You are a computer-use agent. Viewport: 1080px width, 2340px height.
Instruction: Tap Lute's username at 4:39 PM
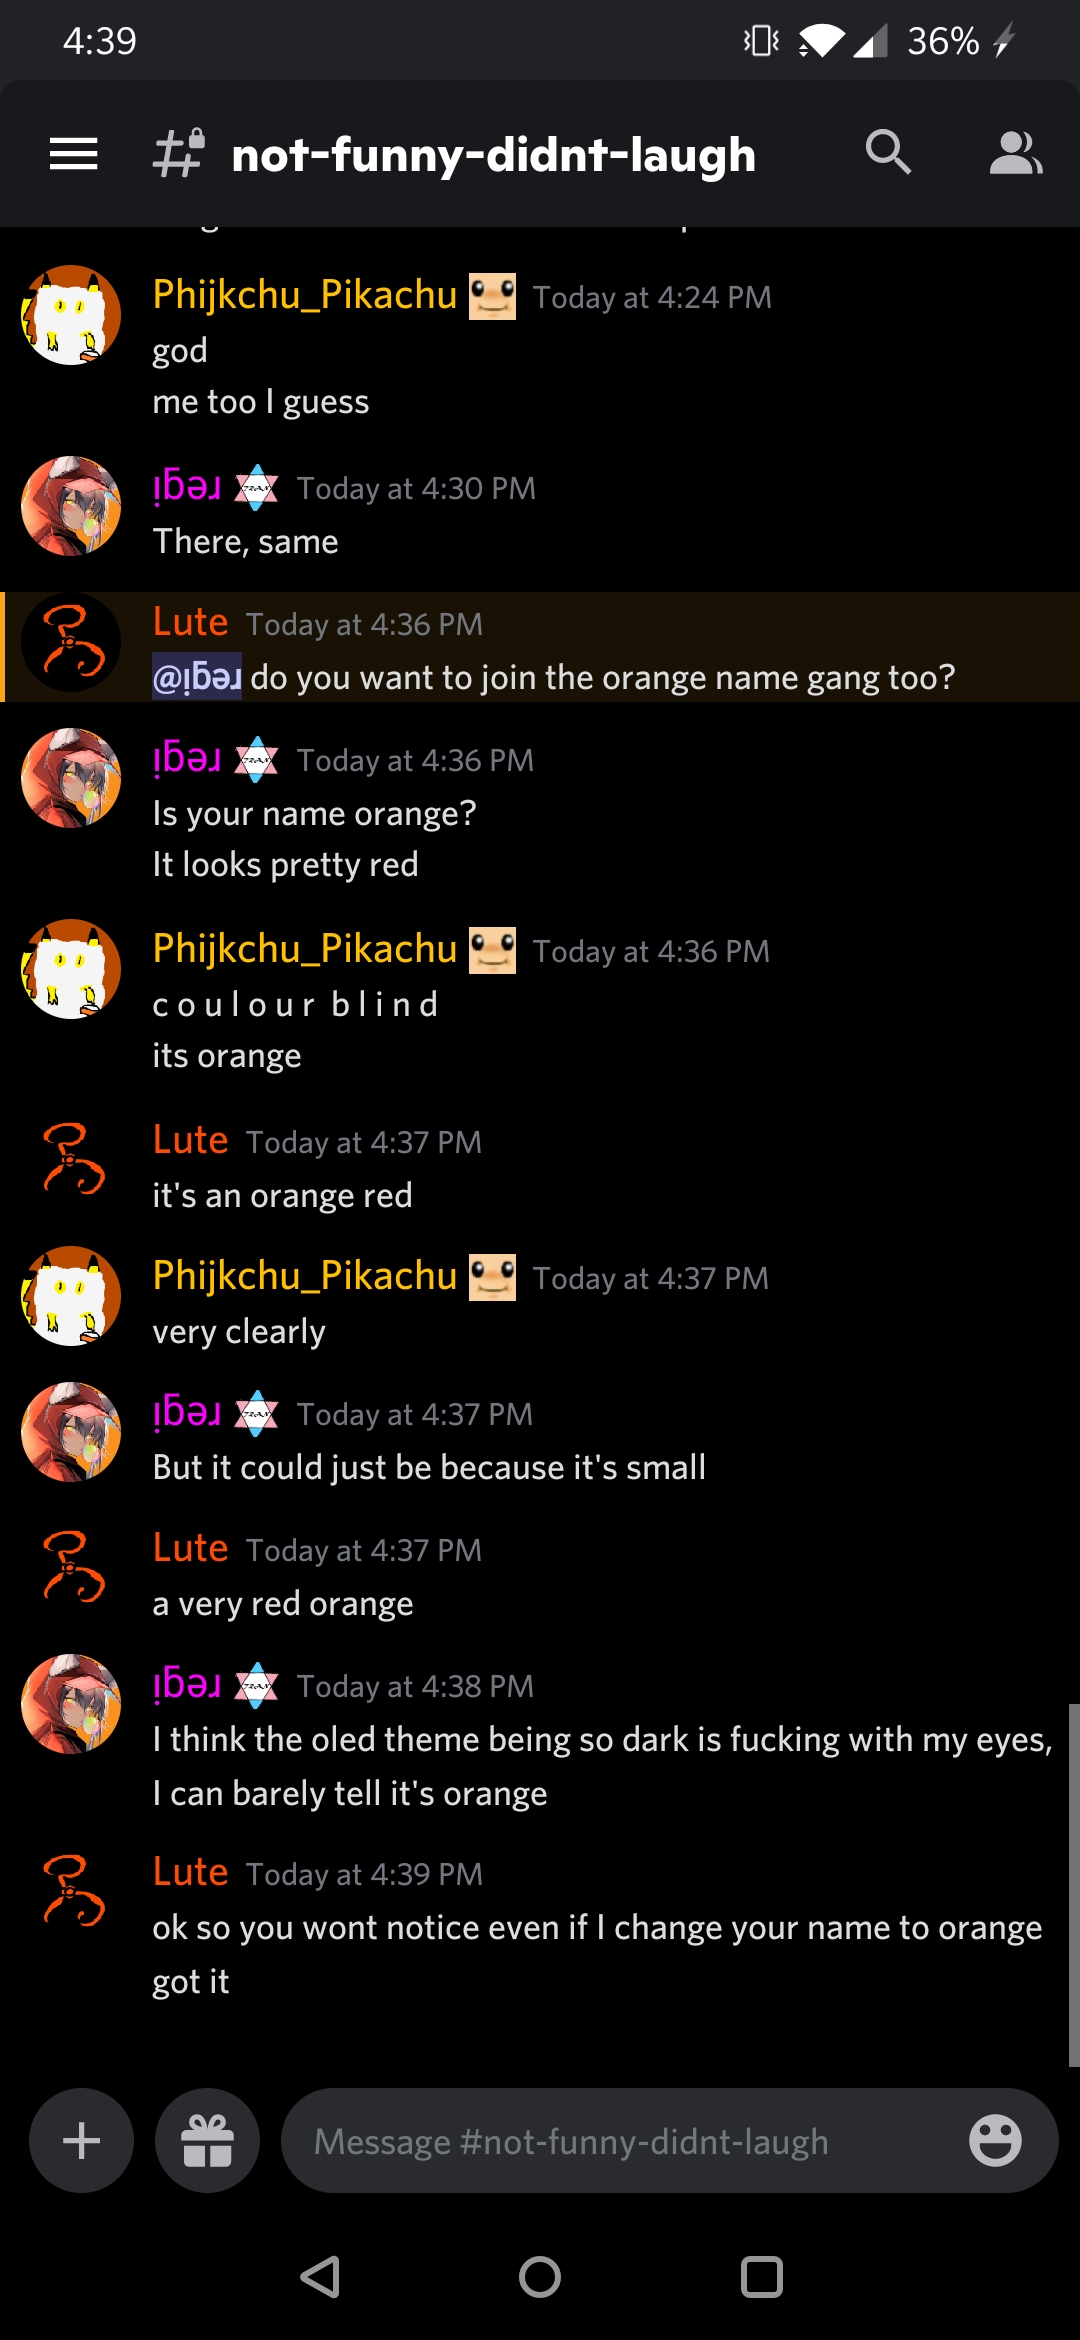point(190,1872)
